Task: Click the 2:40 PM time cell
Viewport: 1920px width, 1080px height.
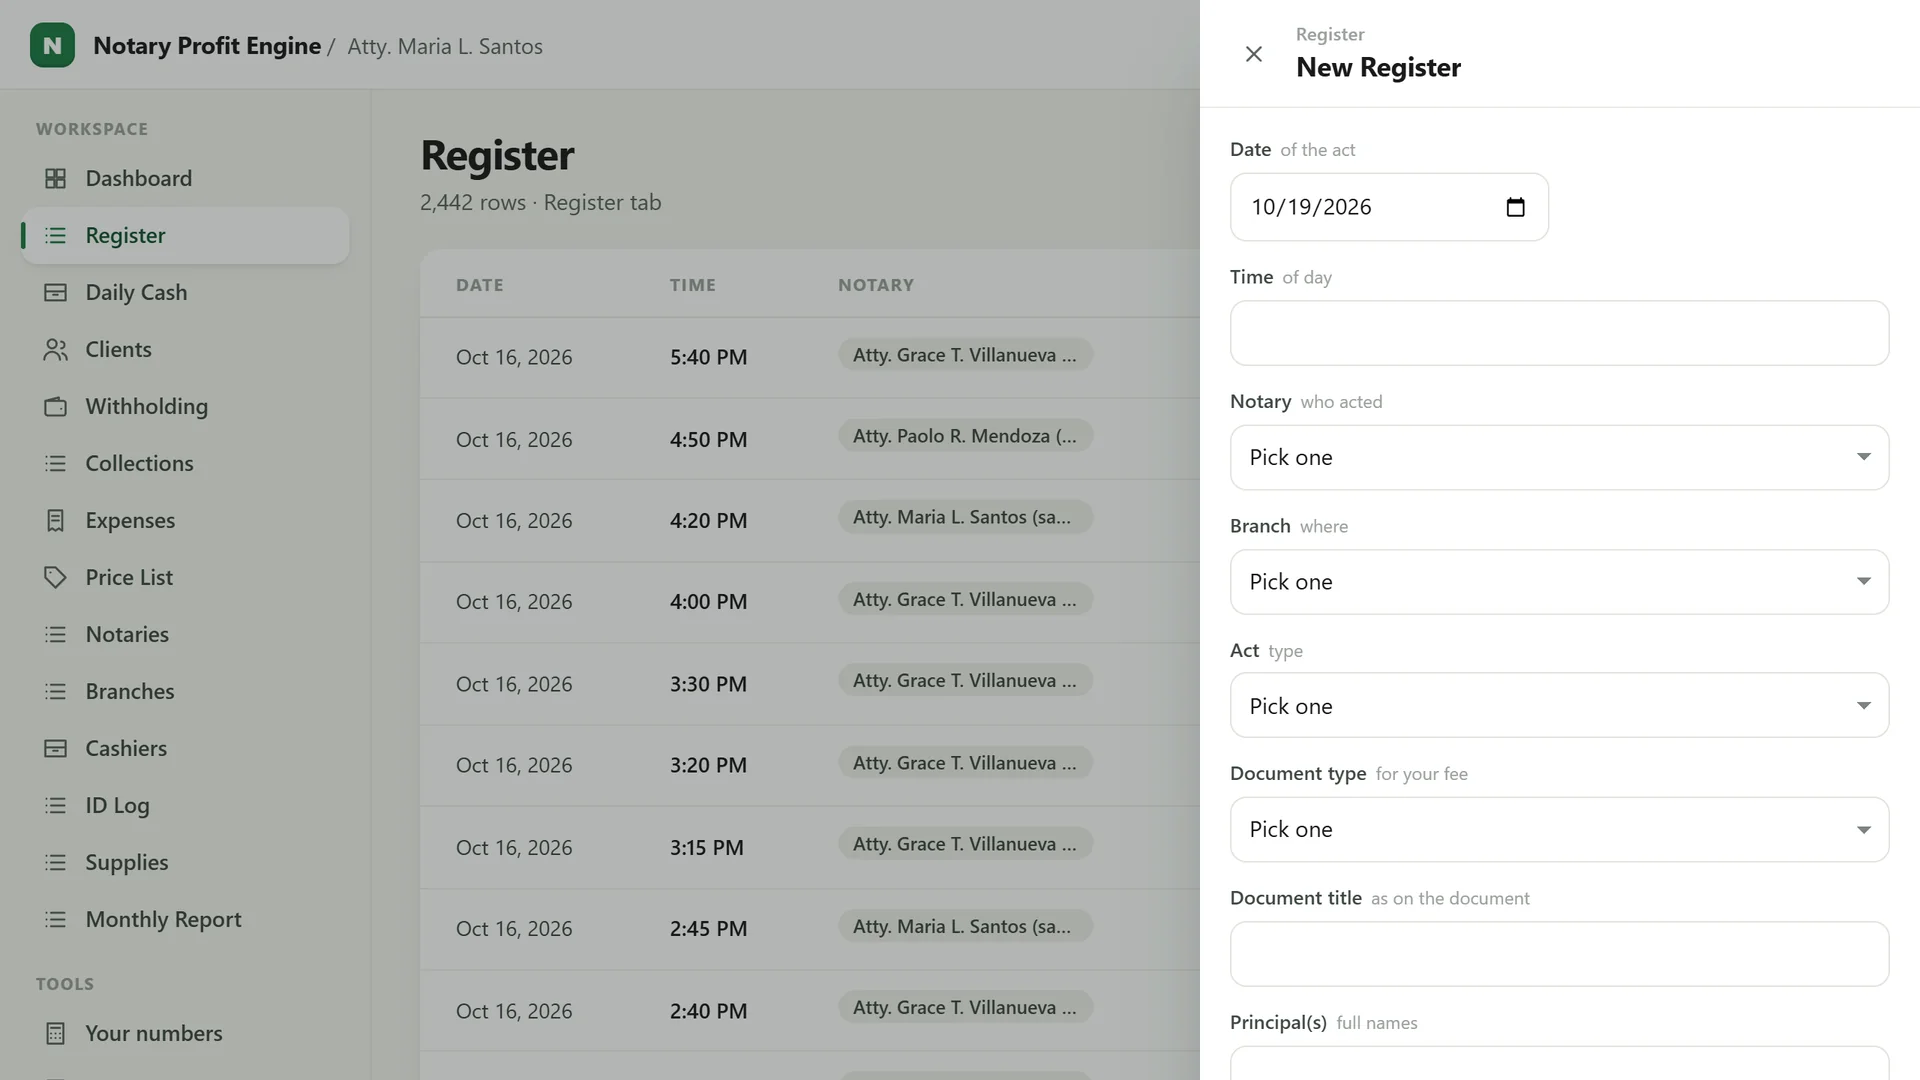Action: click(709, 1011)
